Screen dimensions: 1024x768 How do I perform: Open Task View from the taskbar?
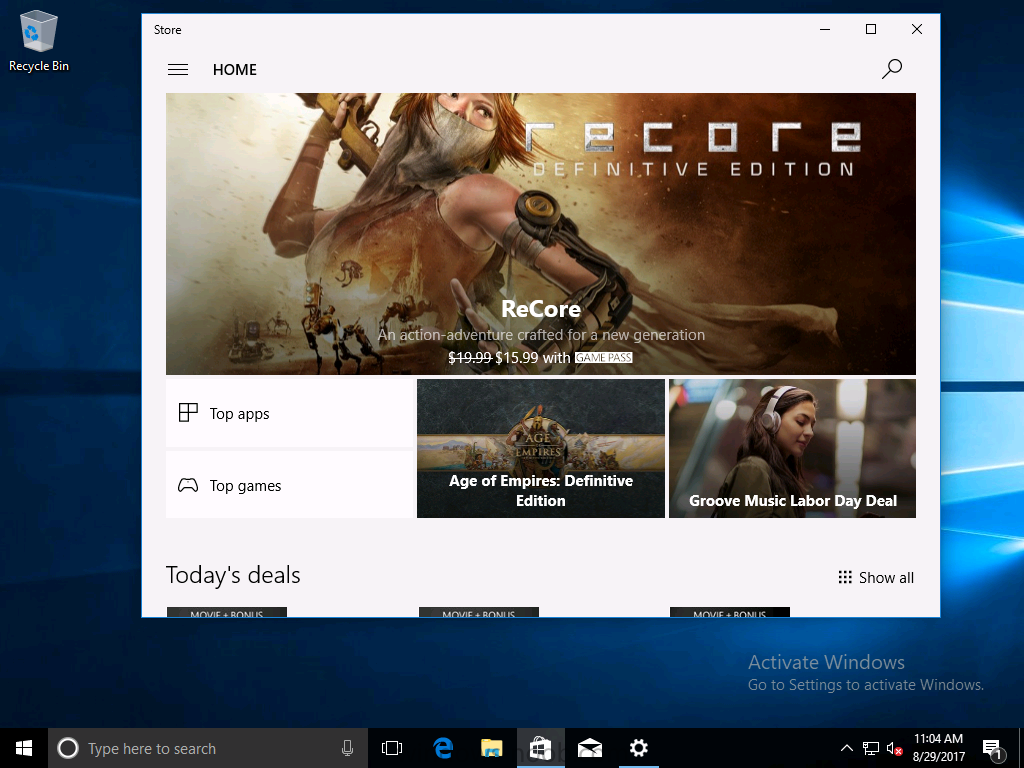pos(392,748)
